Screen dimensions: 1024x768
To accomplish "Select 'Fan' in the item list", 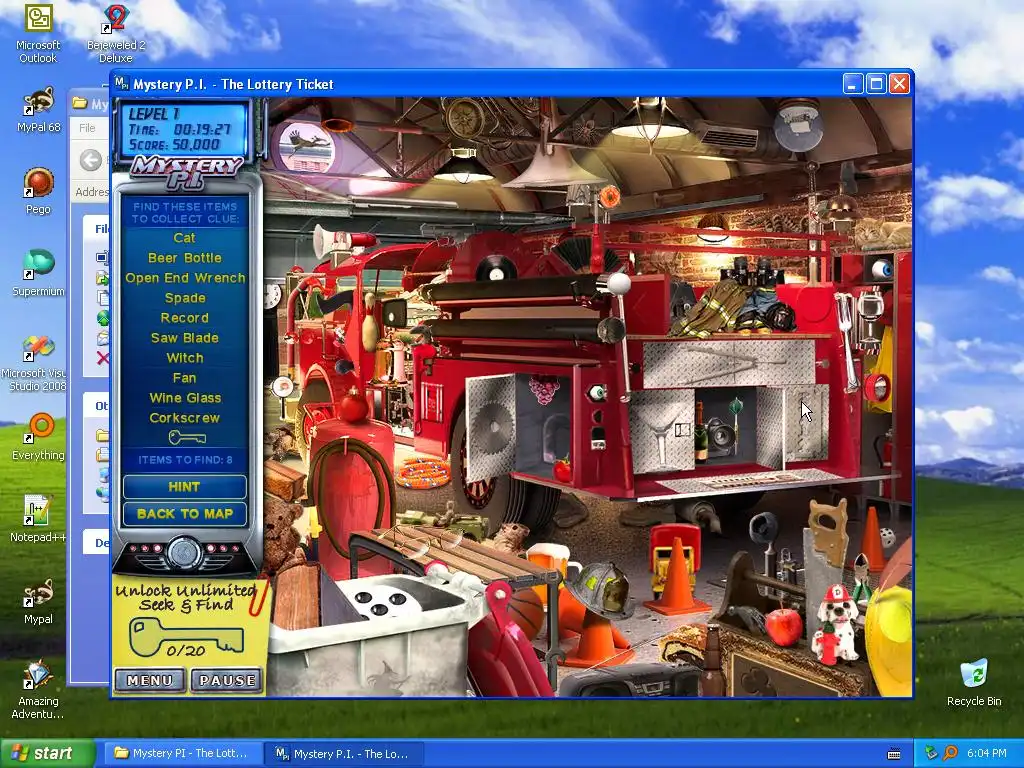I will 185,378.
